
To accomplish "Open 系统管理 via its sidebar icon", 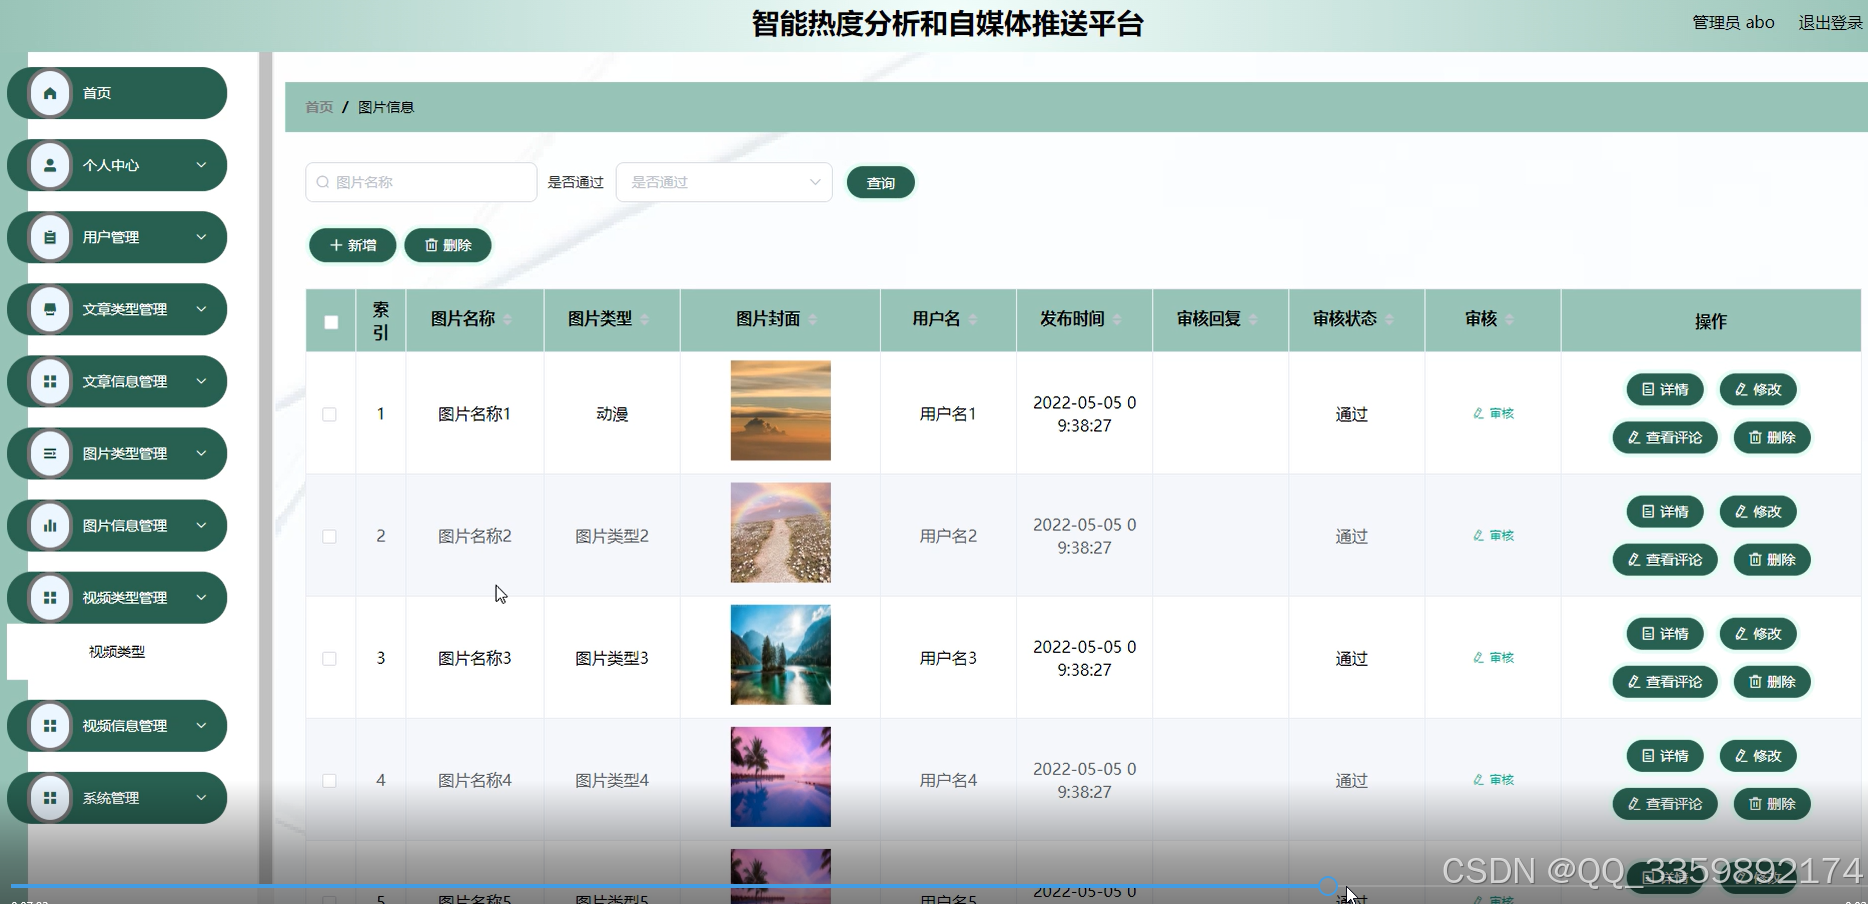I will tap(50, 798).
